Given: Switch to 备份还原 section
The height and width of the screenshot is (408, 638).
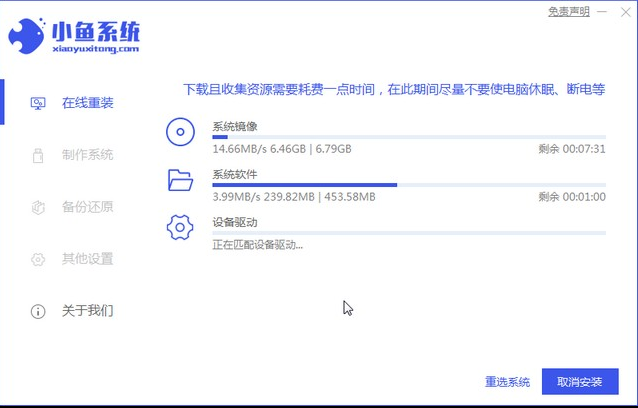Looking at the screenshot, I should tap(87, 207).
